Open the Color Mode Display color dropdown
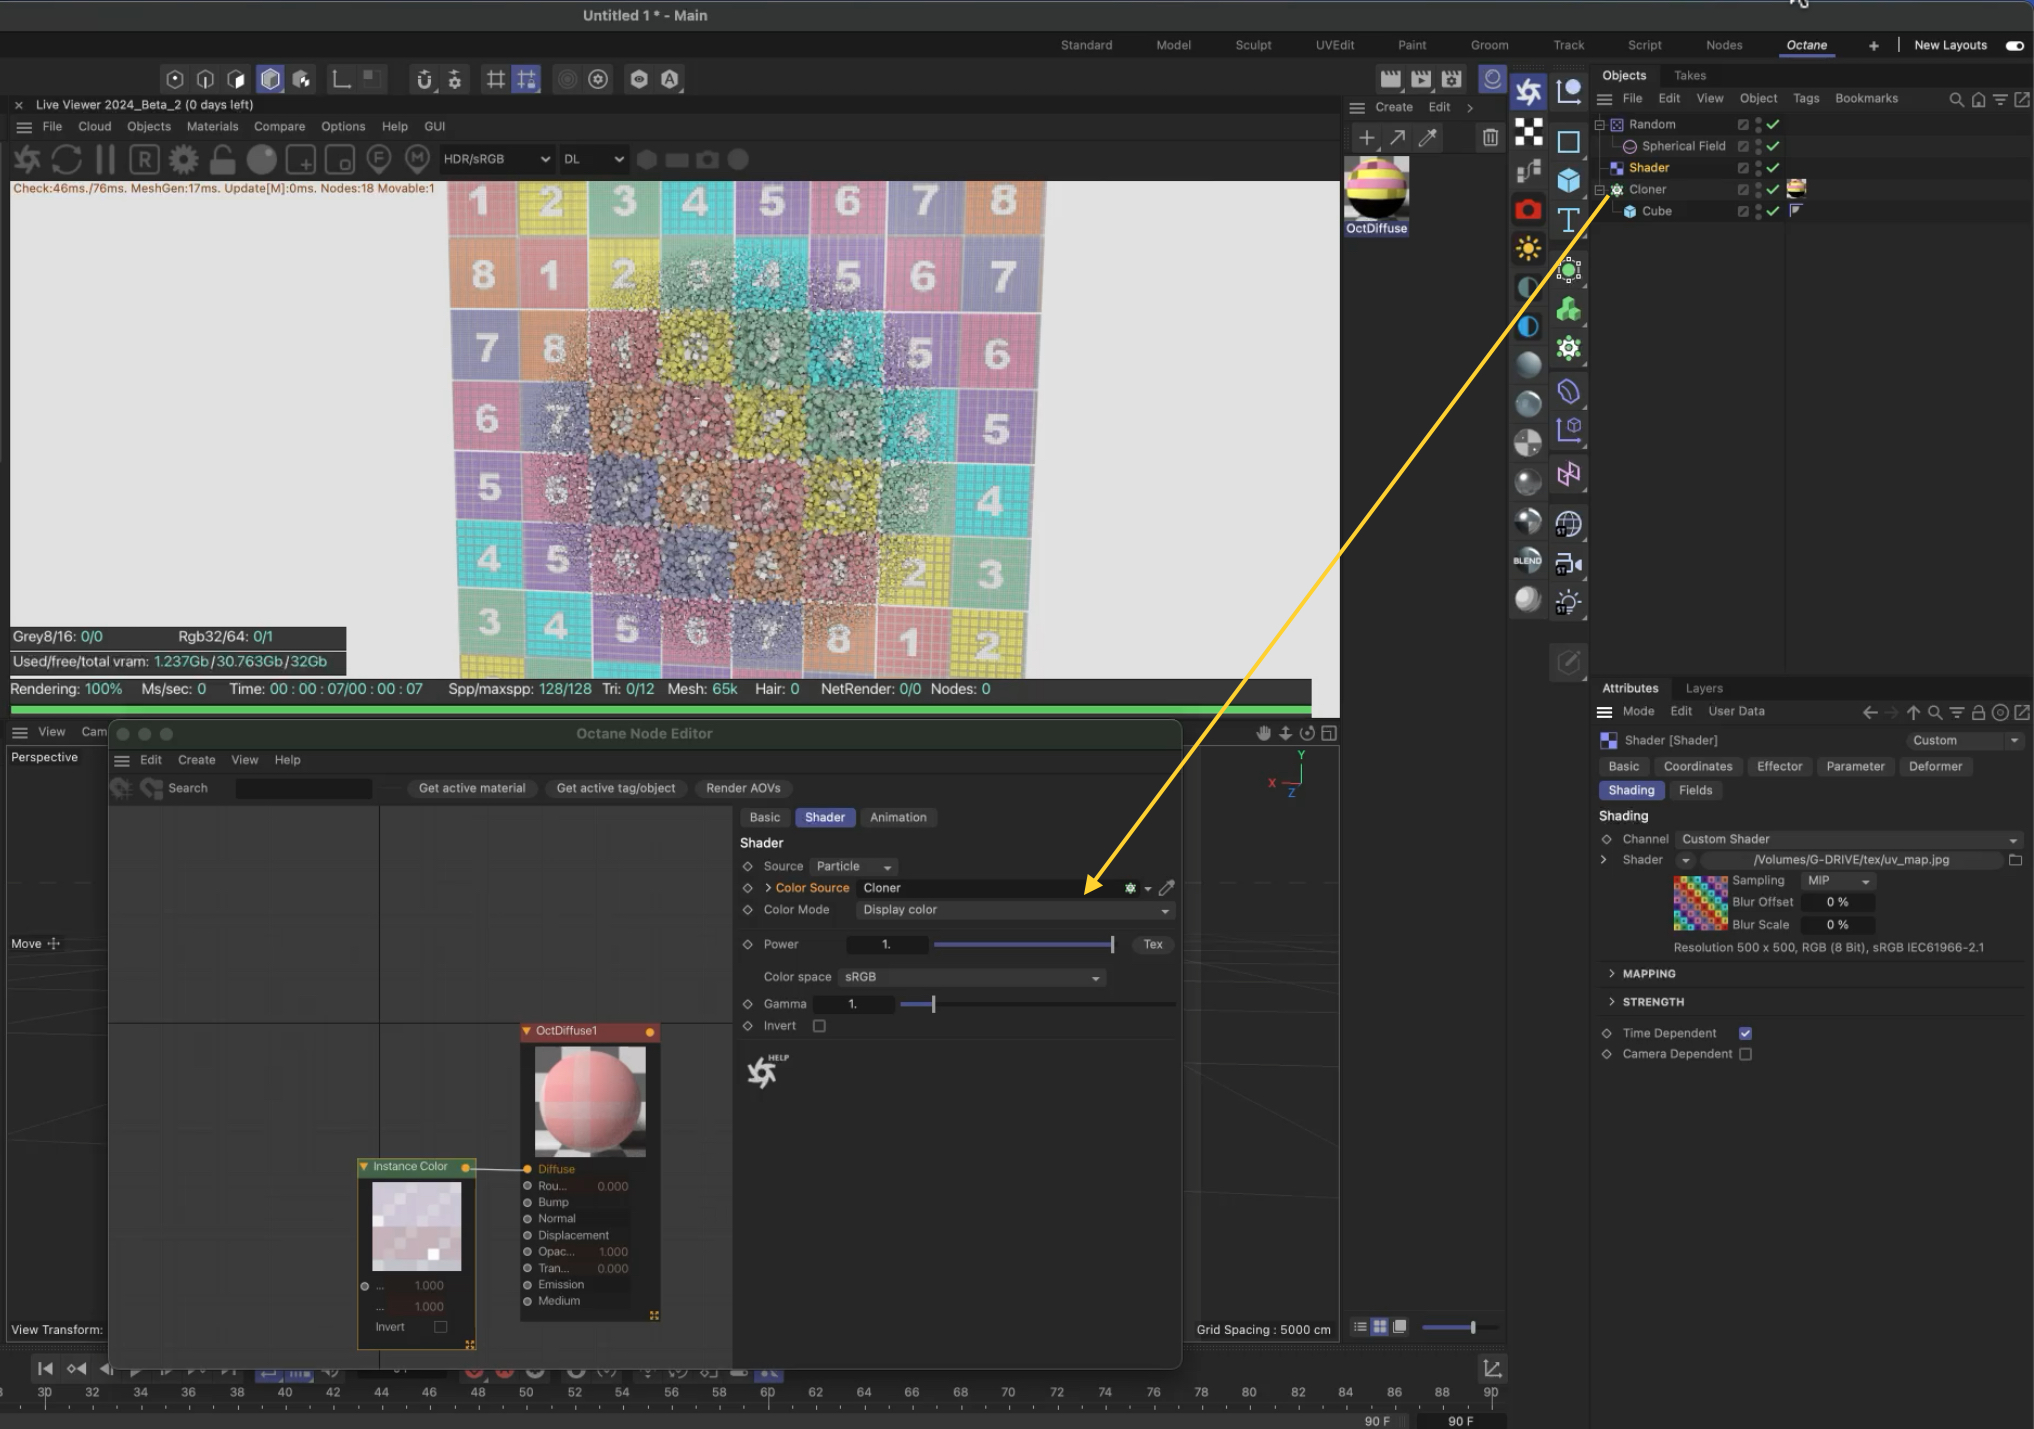Screen dimensions: 2034x1429 coord(1014,910)
